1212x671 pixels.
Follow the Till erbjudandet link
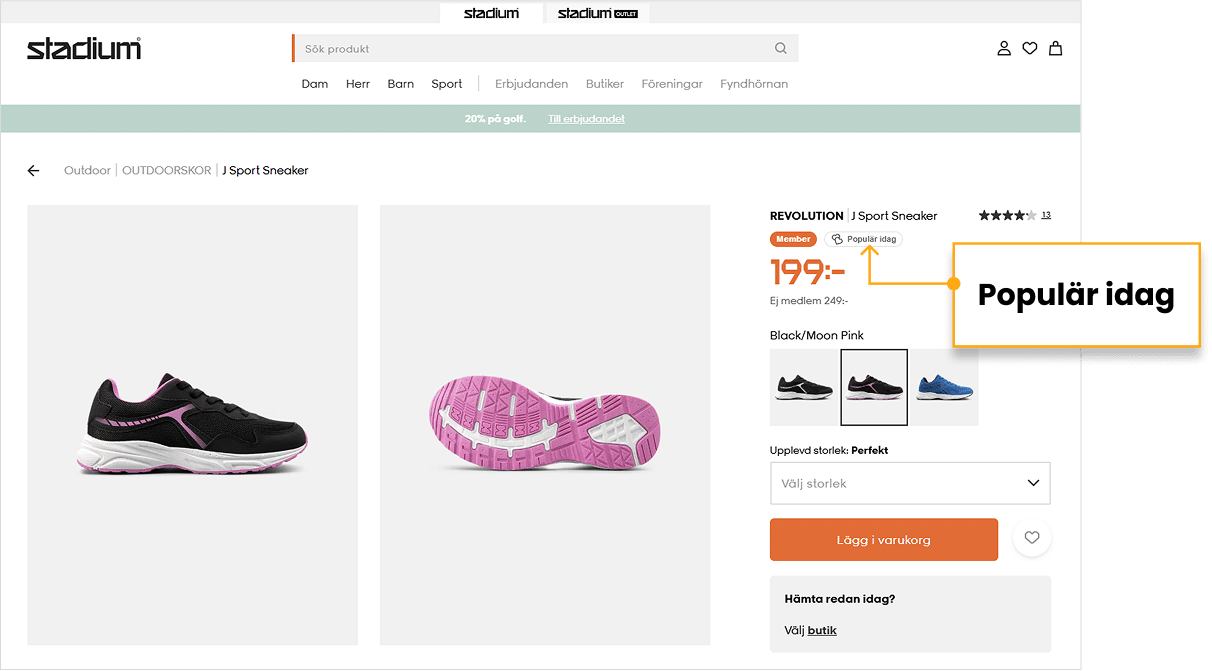(586, 119)
